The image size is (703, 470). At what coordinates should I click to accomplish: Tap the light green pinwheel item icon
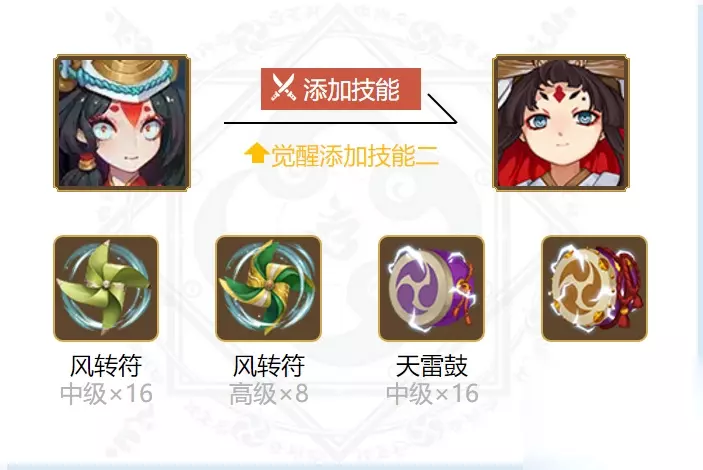[x=106, y=288]
